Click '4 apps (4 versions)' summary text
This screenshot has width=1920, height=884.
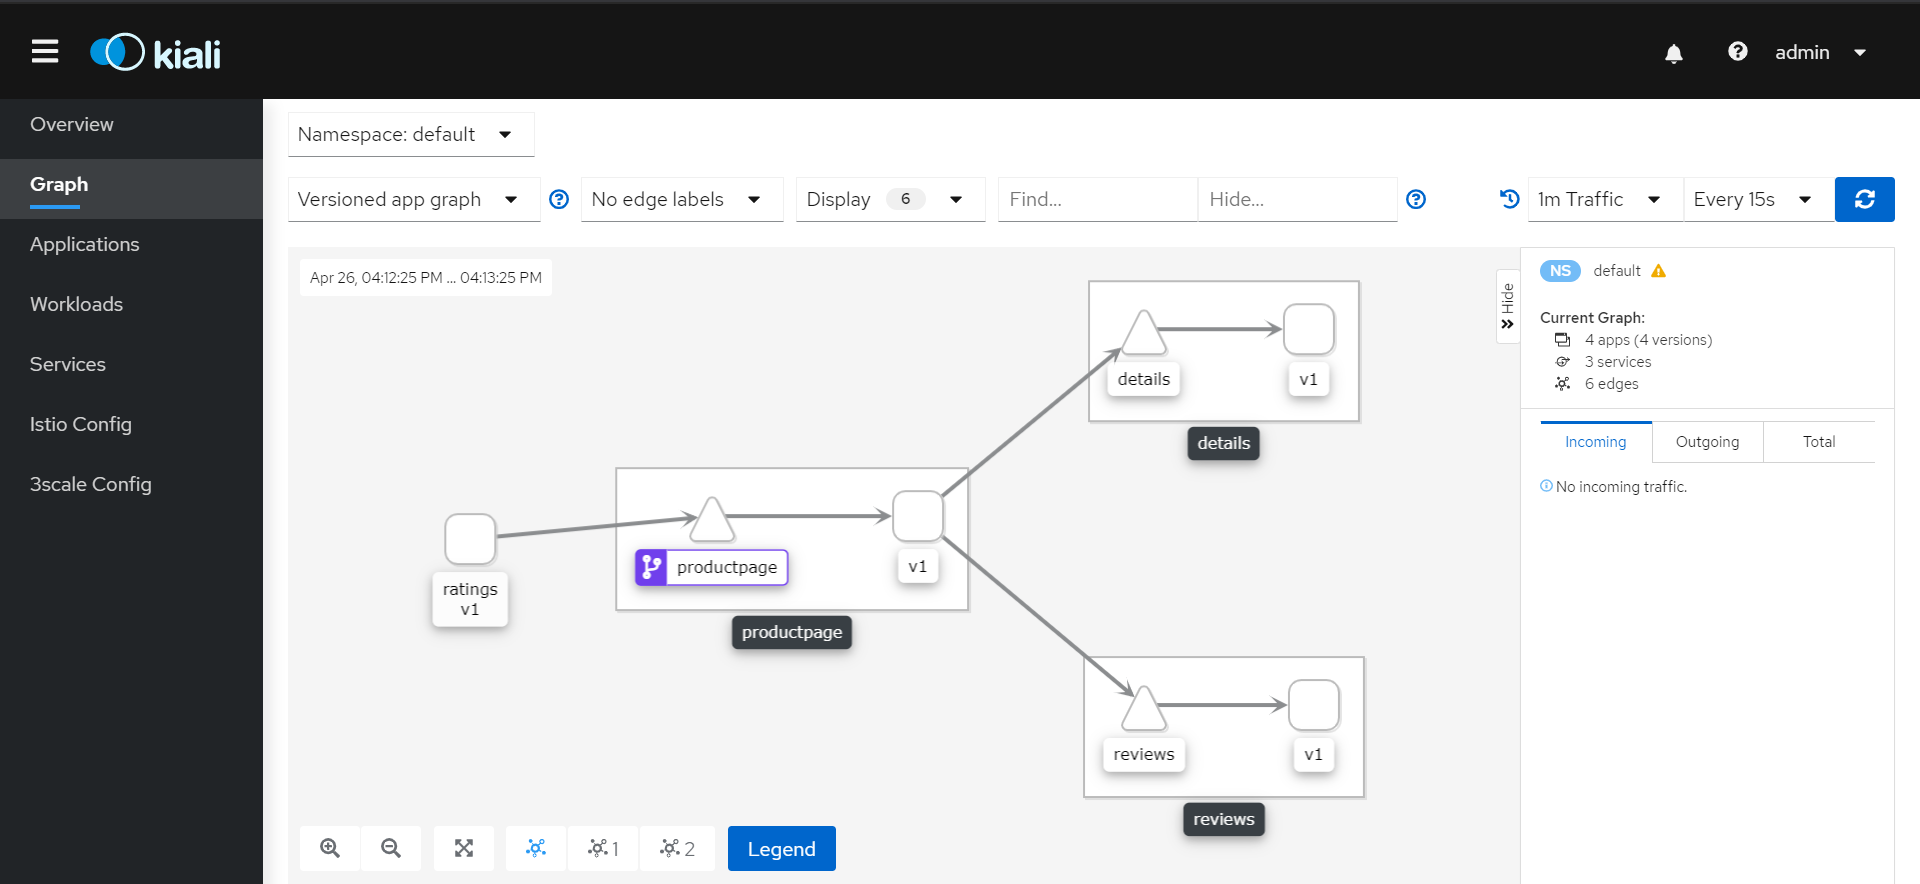click(x=1648, y=340)
